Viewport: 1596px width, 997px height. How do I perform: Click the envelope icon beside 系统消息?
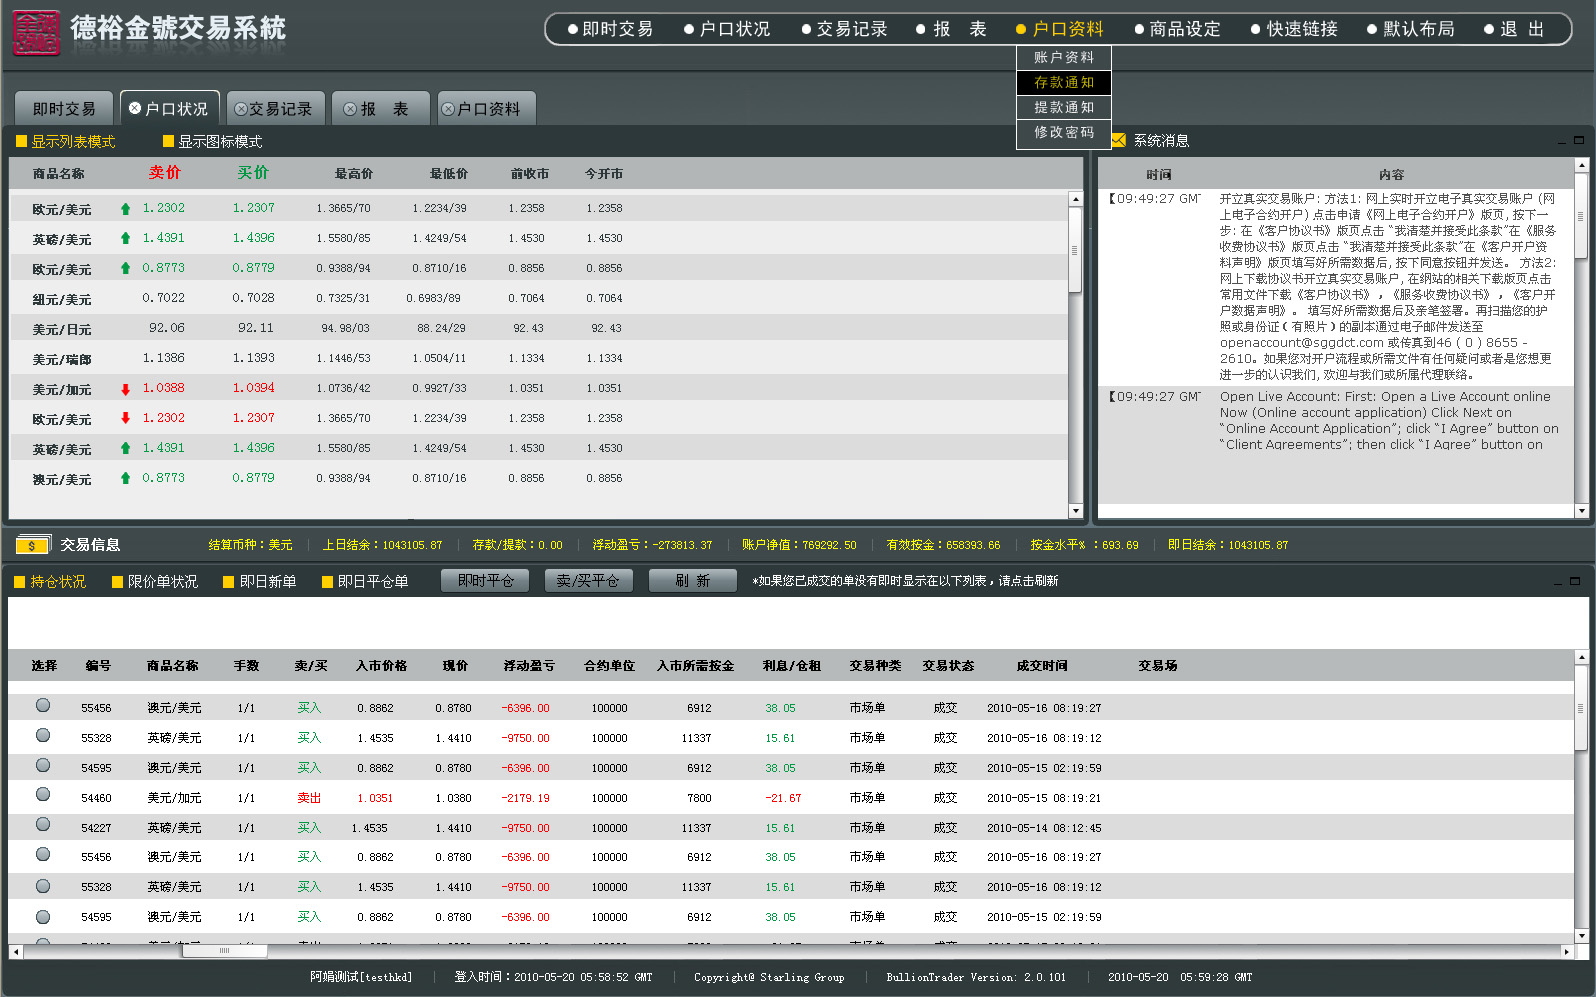click(x=1119, y=140)
